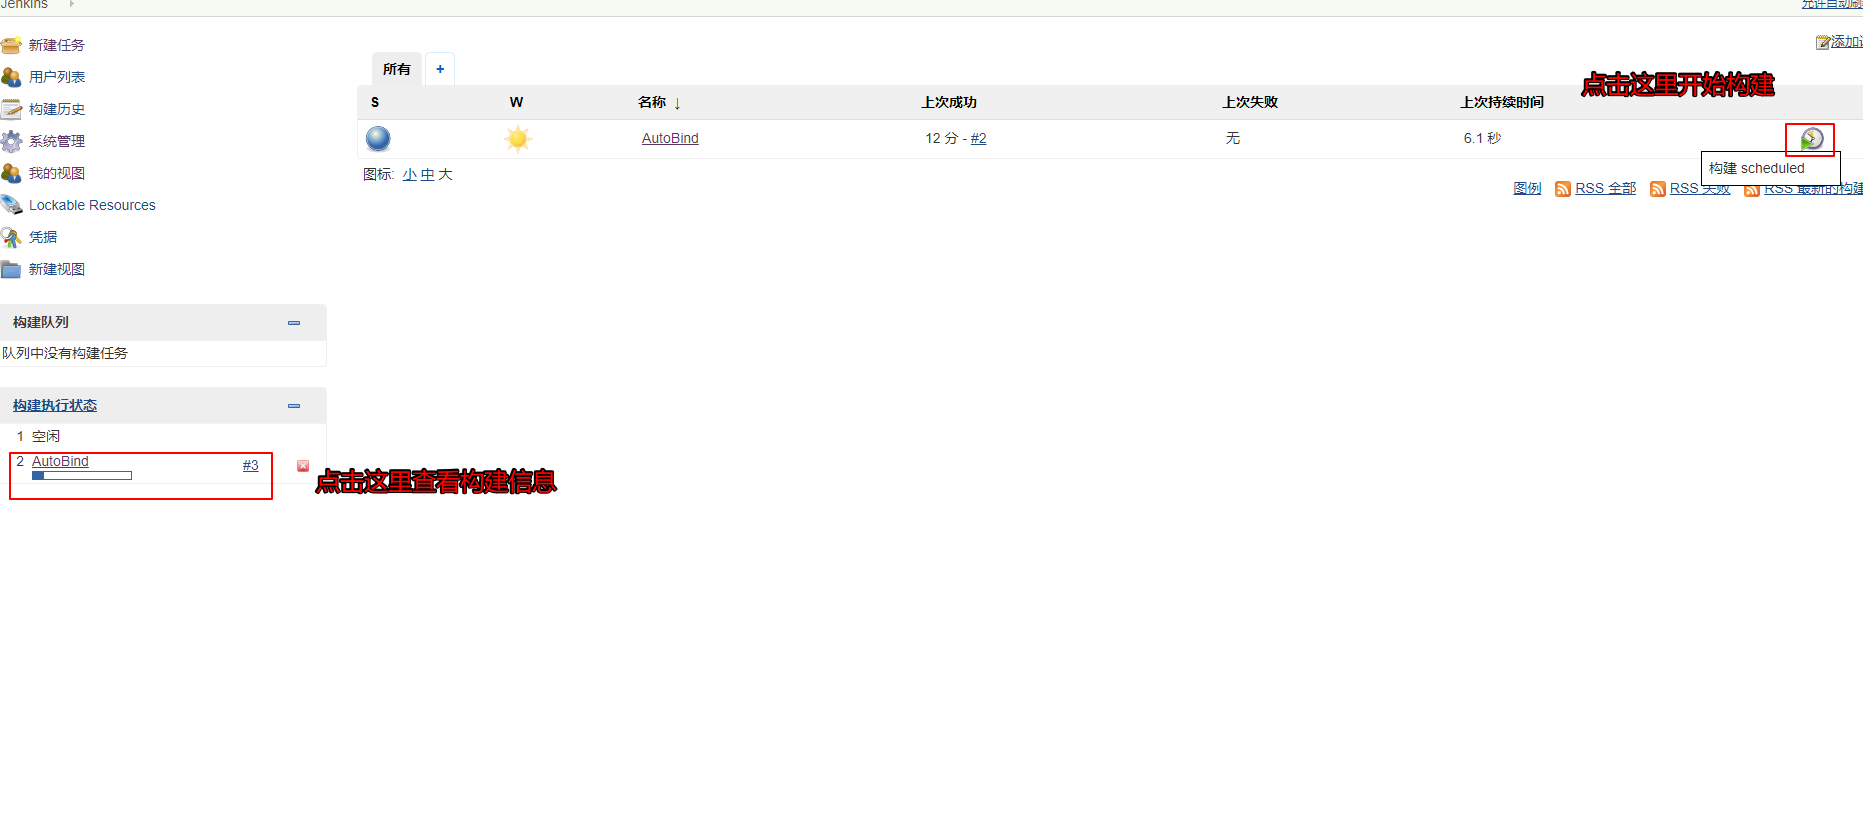The width and height of the screenshot is (1863, 829).
Task: Click the 构建队列 panel title
Action: pos(41,322)
